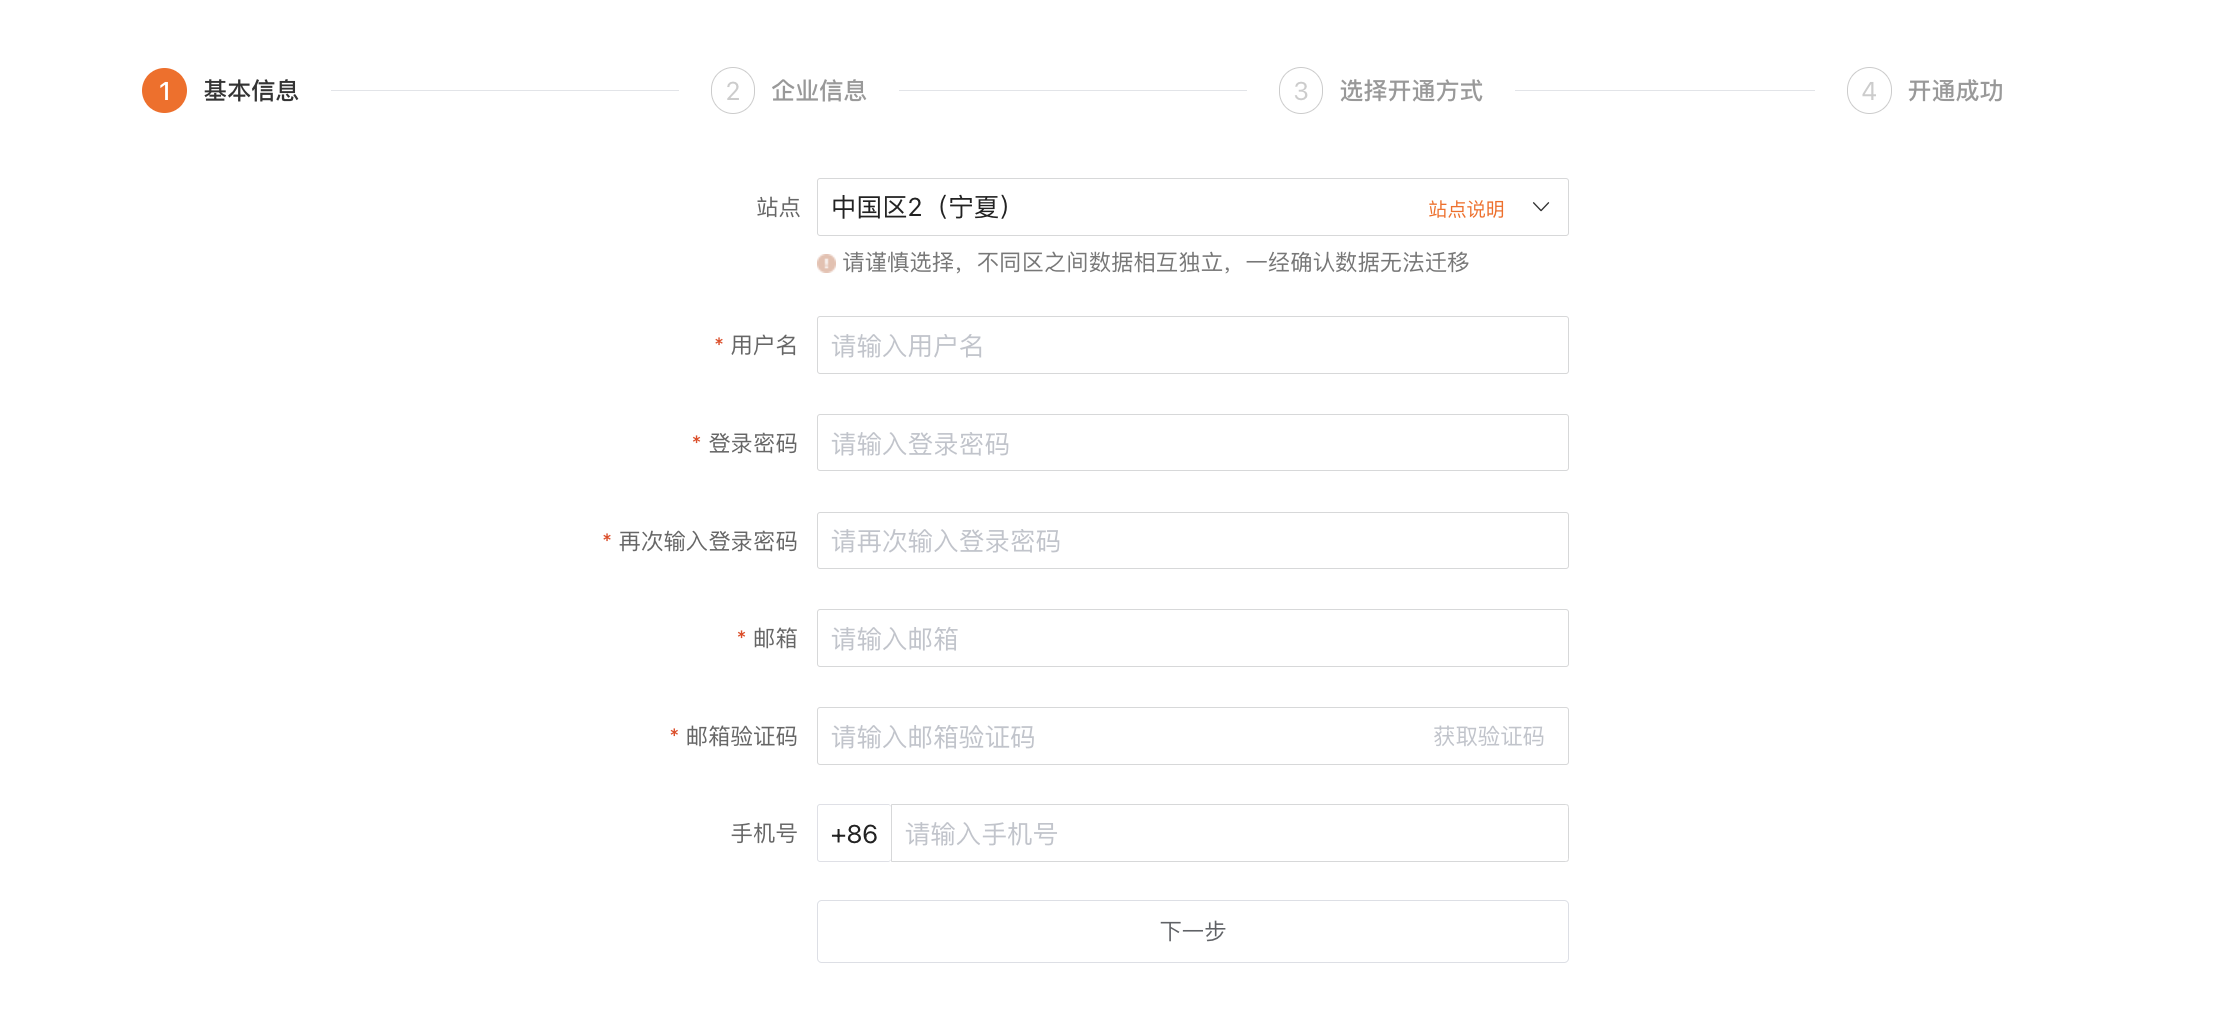Click the +86 country code selector
This screenshot has width=2226, height=1010.
click(854, 833)
